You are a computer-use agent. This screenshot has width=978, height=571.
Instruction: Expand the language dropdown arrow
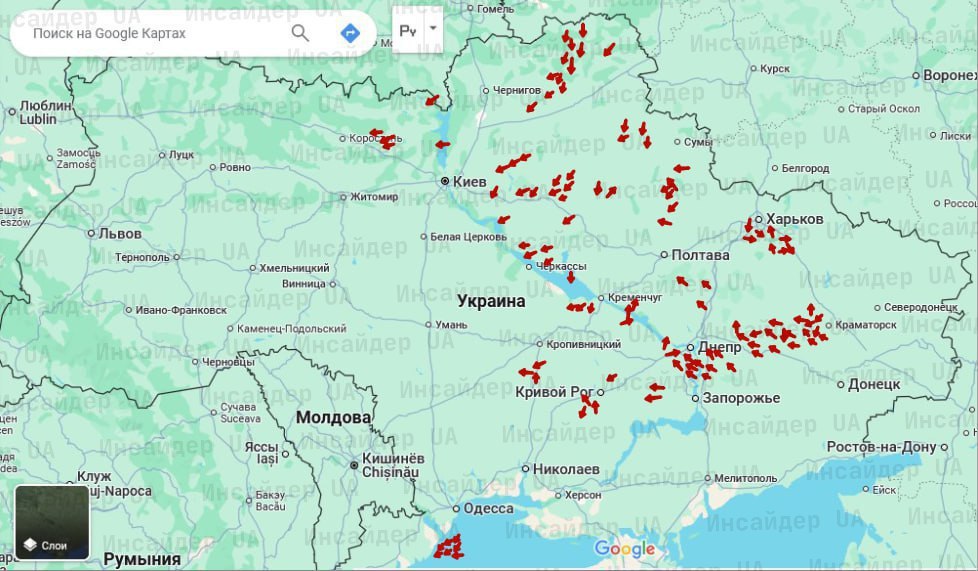(x=433, y=28)
